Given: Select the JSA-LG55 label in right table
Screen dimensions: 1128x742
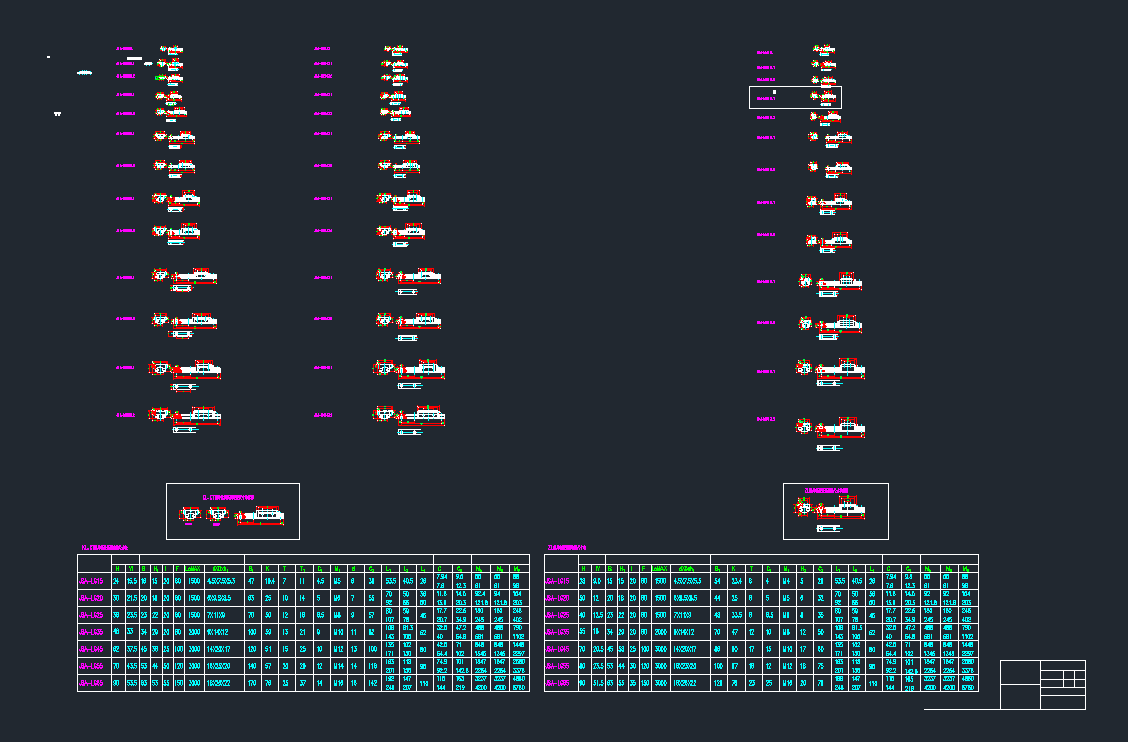Looking at the screenshot, I should click(560, 666).
